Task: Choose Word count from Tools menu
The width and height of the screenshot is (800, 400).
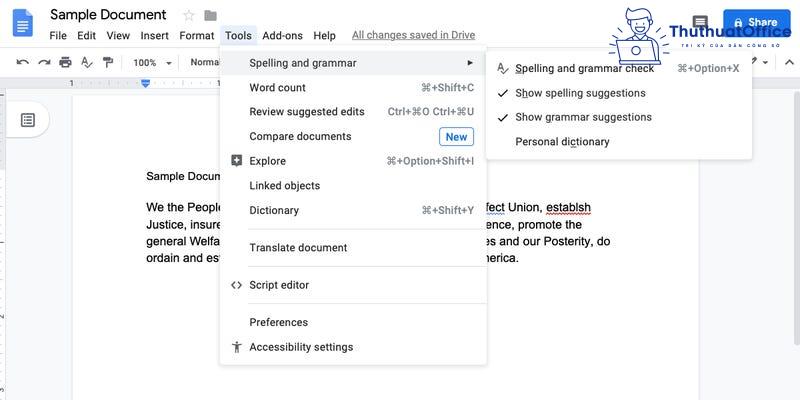Action: 353,88
